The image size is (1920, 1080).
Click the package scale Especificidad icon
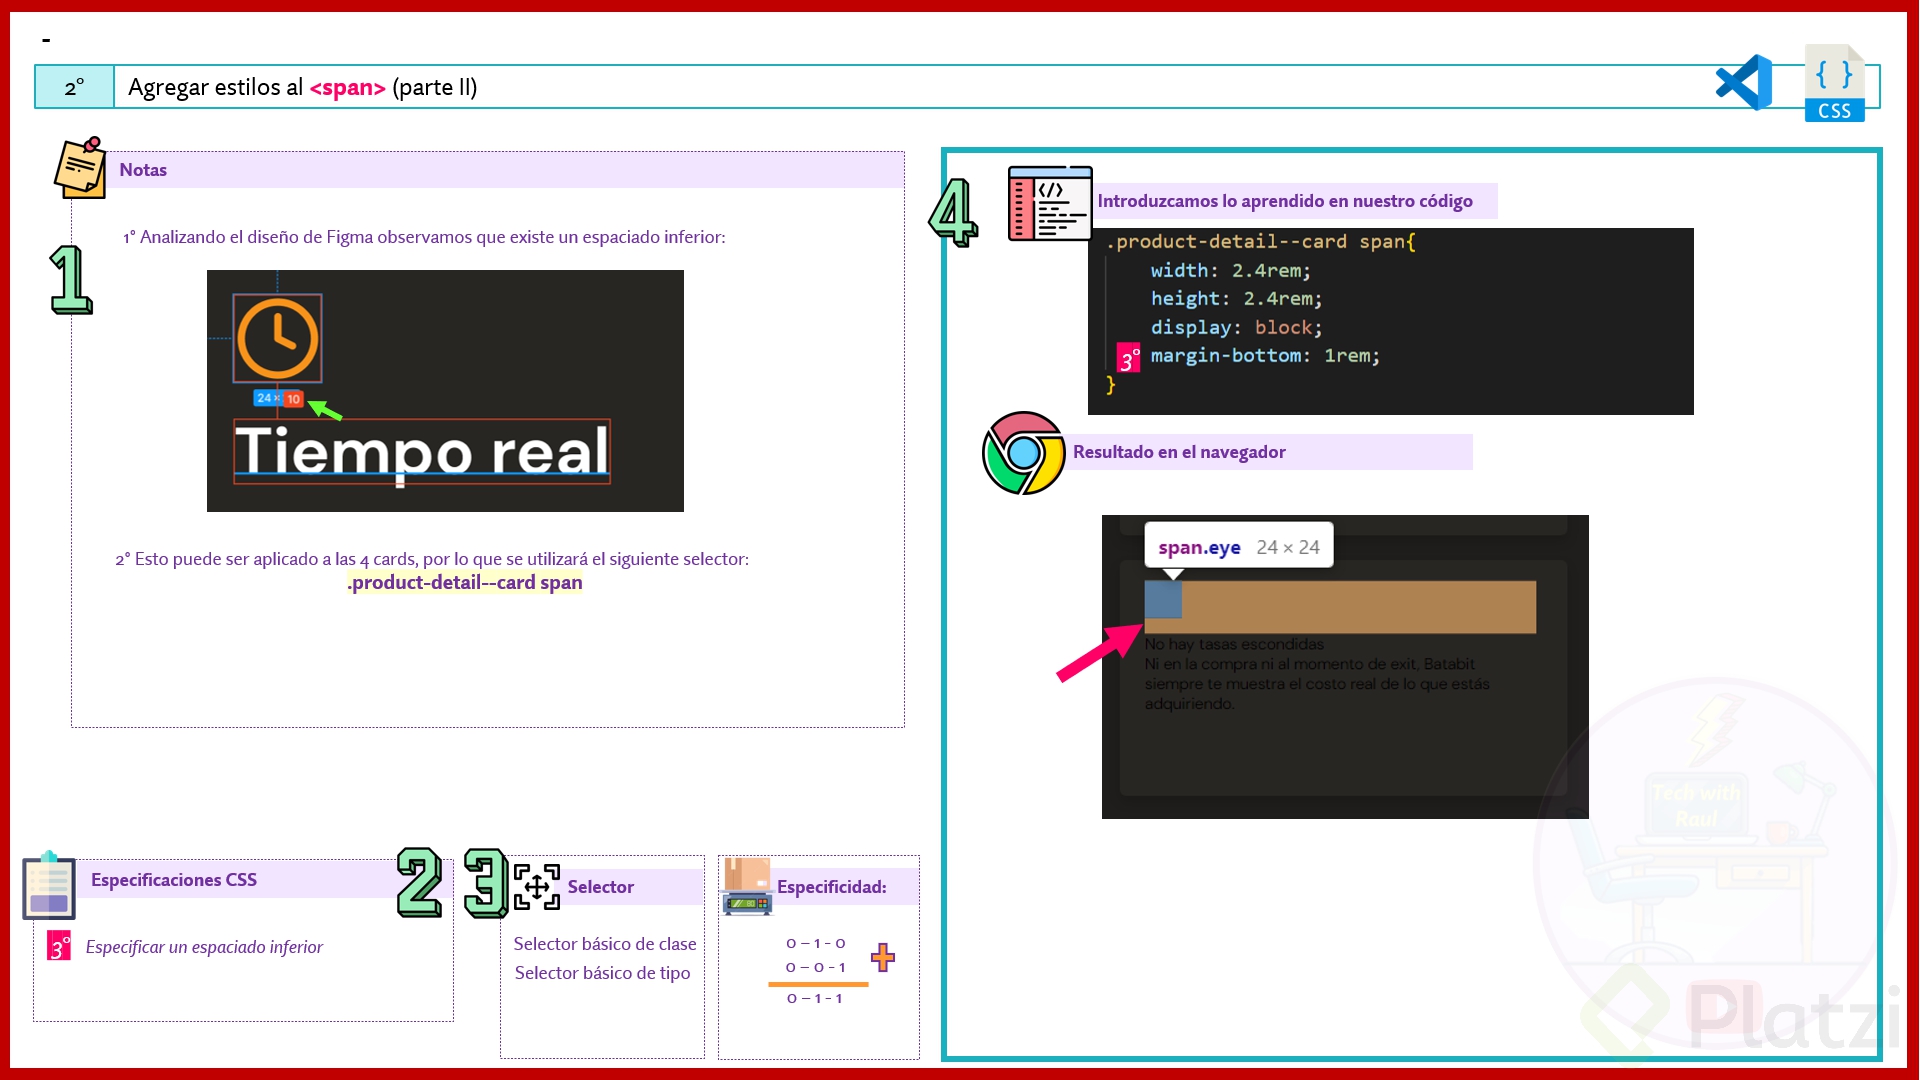pyautogui.click(x=747, y=887)
